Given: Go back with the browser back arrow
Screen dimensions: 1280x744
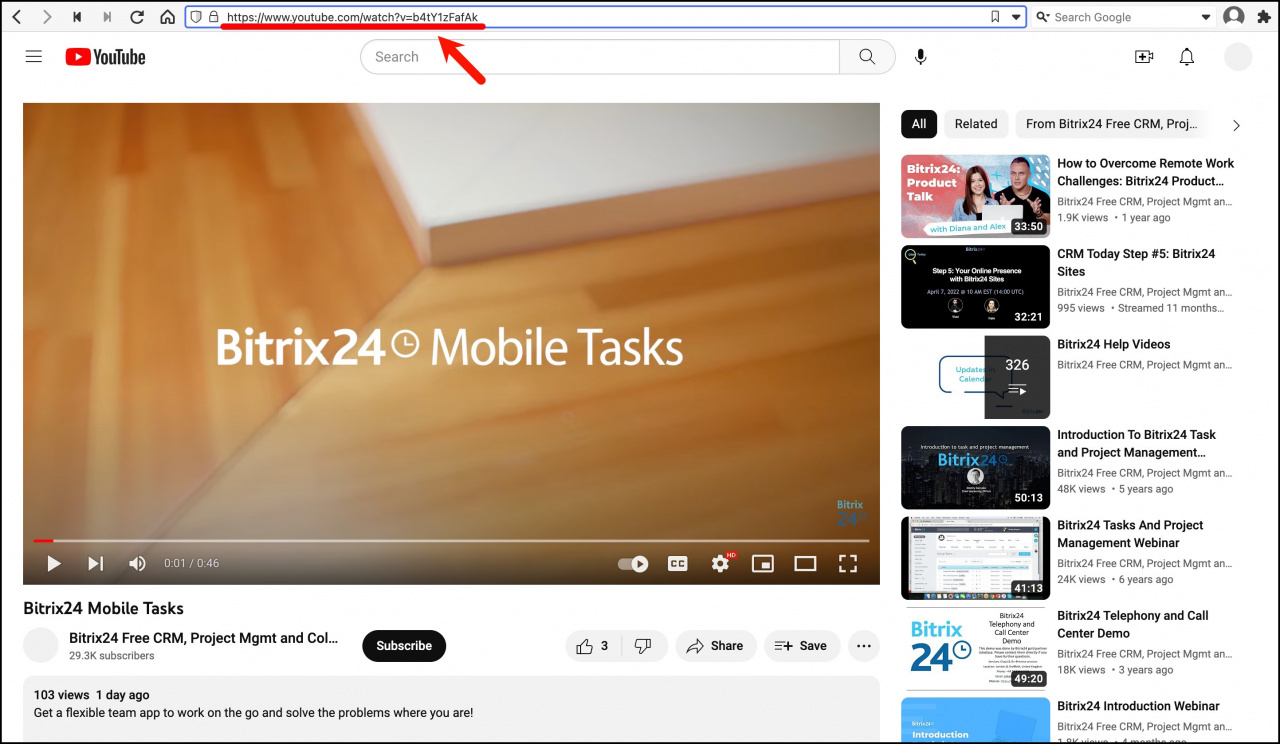Looking at the screenshot, I should pyautogui.click(x=17, y=17).
